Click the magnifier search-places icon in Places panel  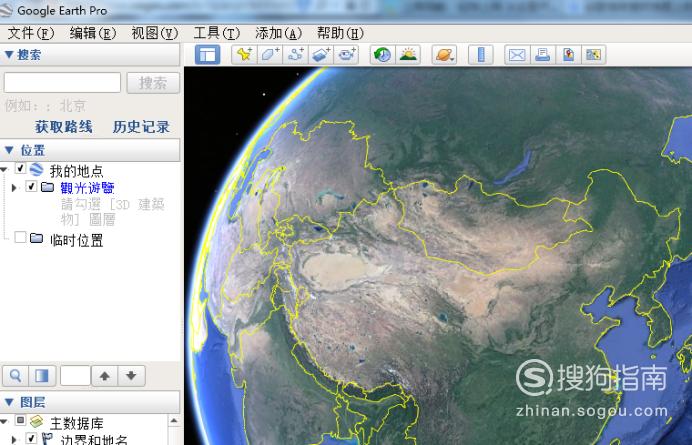pyautogui.click(x=15, y=376)
